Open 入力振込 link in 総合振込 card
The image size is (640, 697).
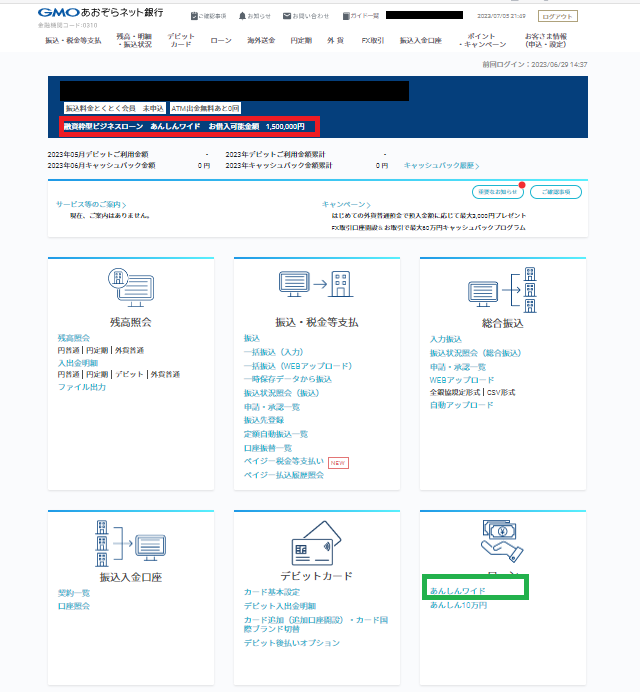446,340
